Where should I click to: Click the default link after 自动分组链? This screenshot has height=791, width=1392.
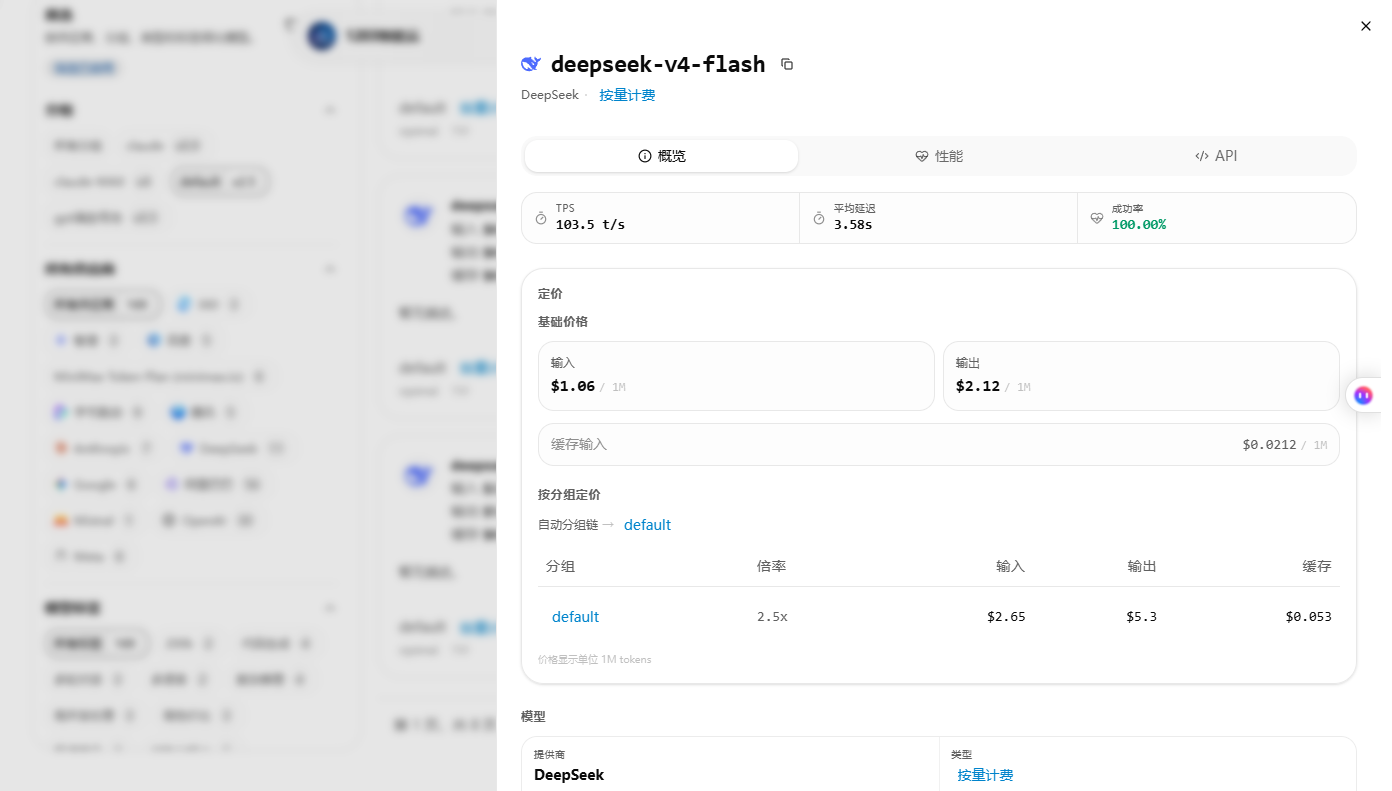(647, 525)
